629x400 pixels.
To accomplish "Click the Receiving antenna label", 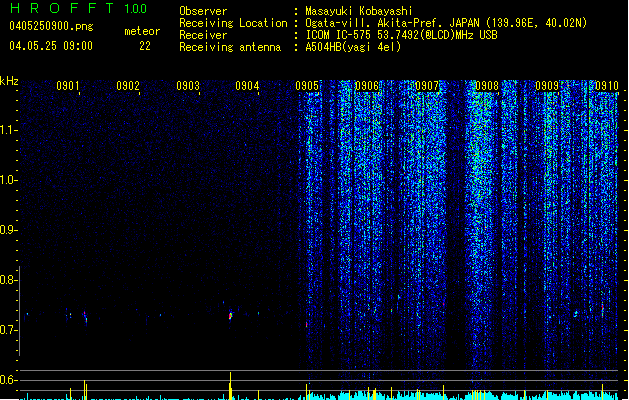I will 230,47.
